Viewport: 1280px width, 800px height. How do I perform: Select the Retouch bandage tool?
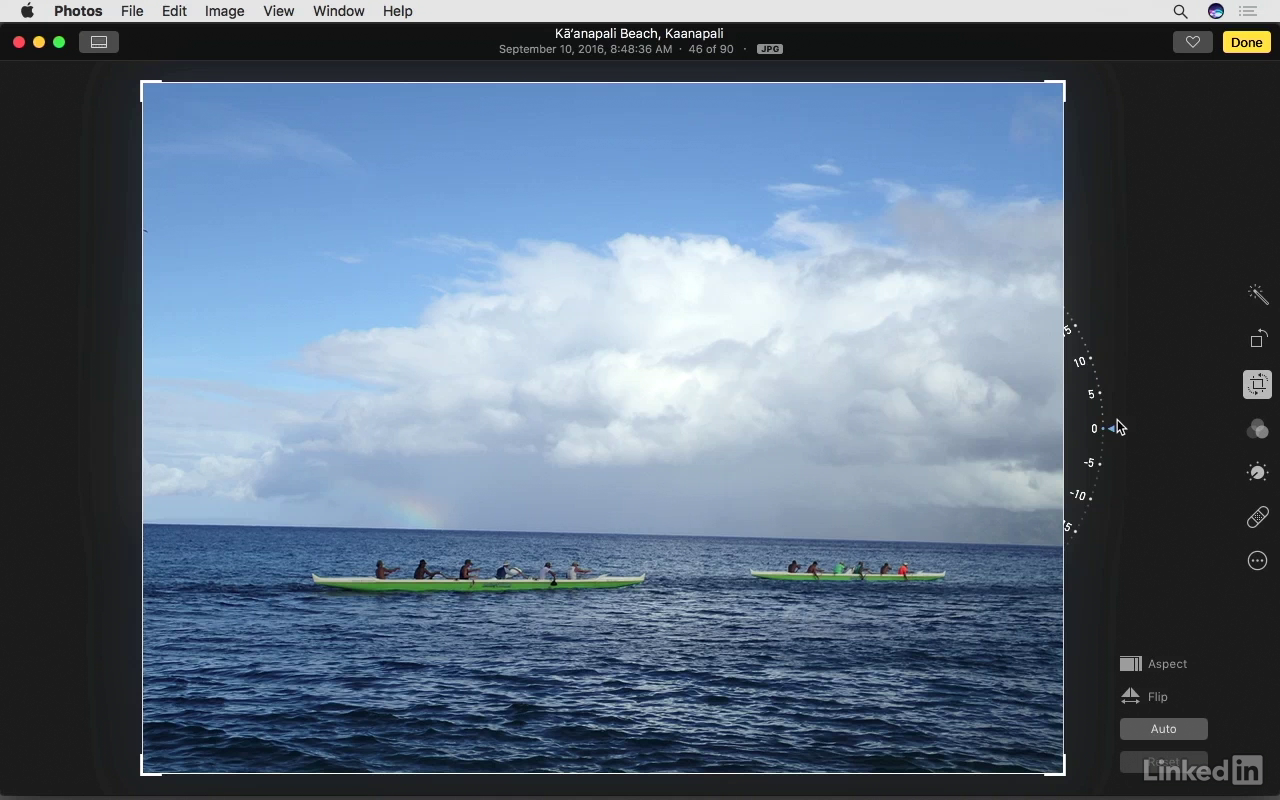coord(1258,517)
